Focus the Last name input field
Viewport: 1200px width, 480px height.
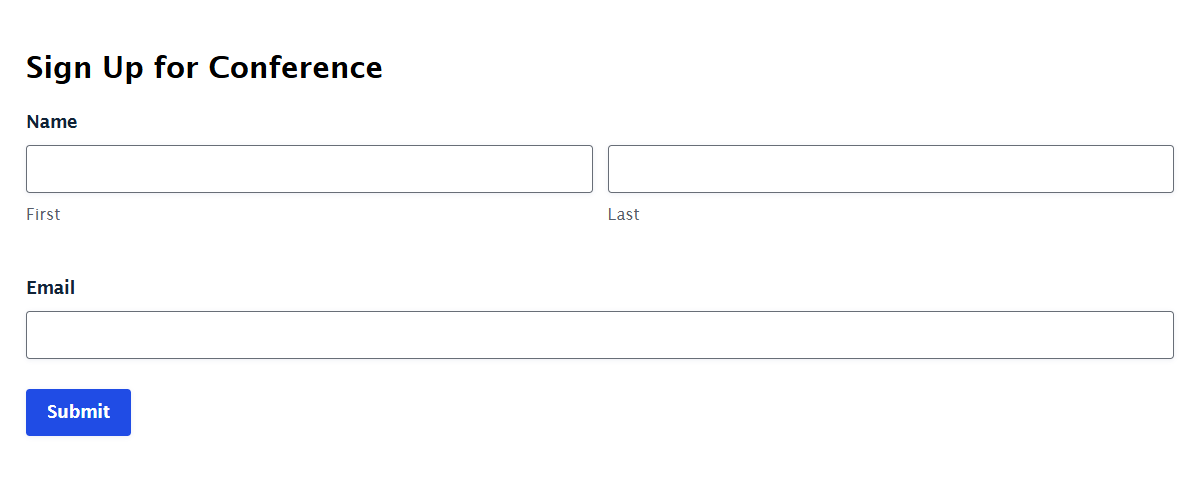point(891,169)
